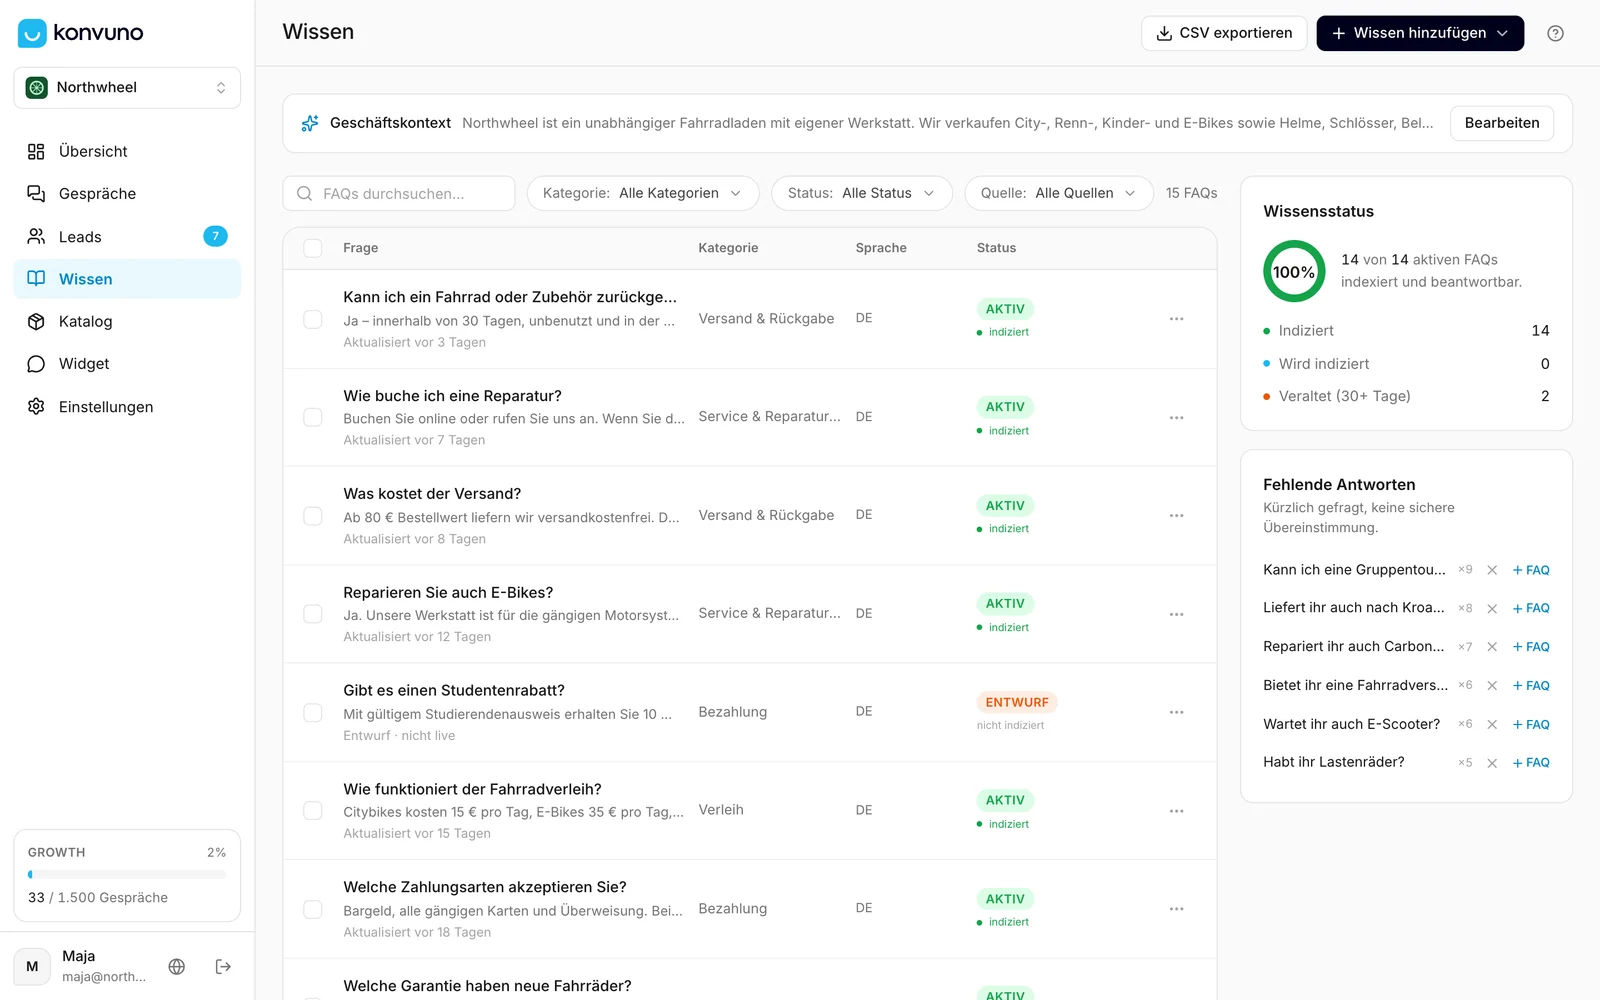Dismiss 'Liefert ihr auch nach Kroa...' suggestion
The width and height of the screenshot is (1600, 1000).
click(1492, 608)
